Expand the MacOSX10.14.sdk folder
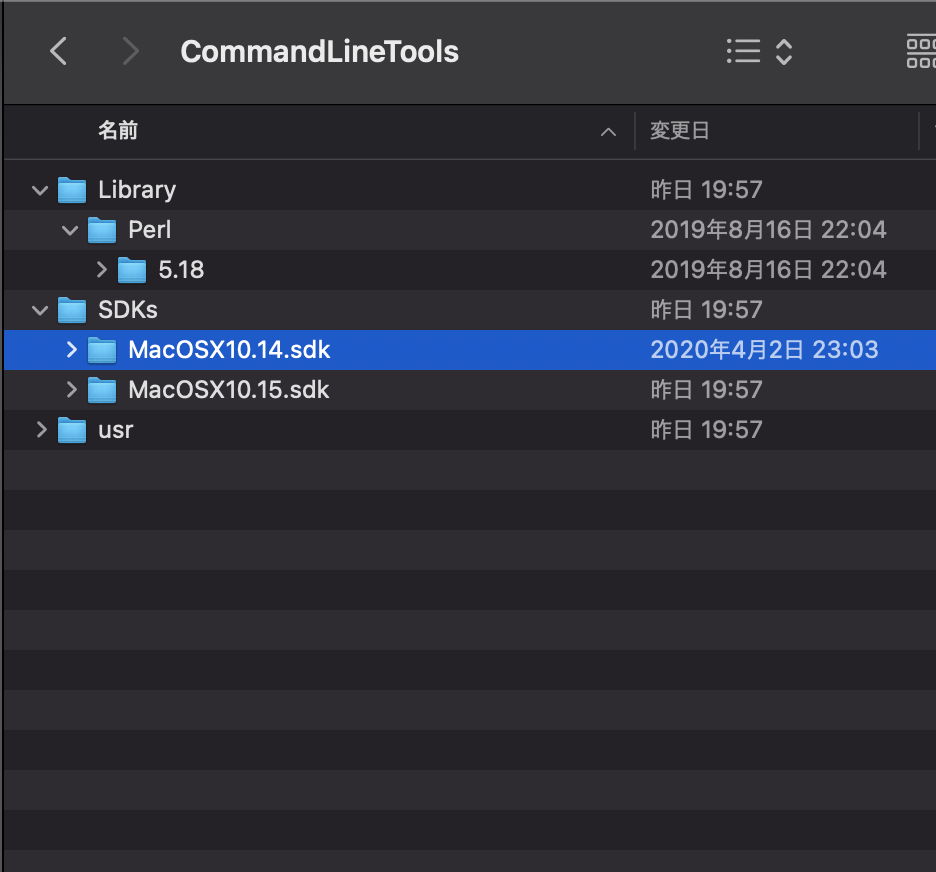The image size is (936, 872). (x=72, y=349)
